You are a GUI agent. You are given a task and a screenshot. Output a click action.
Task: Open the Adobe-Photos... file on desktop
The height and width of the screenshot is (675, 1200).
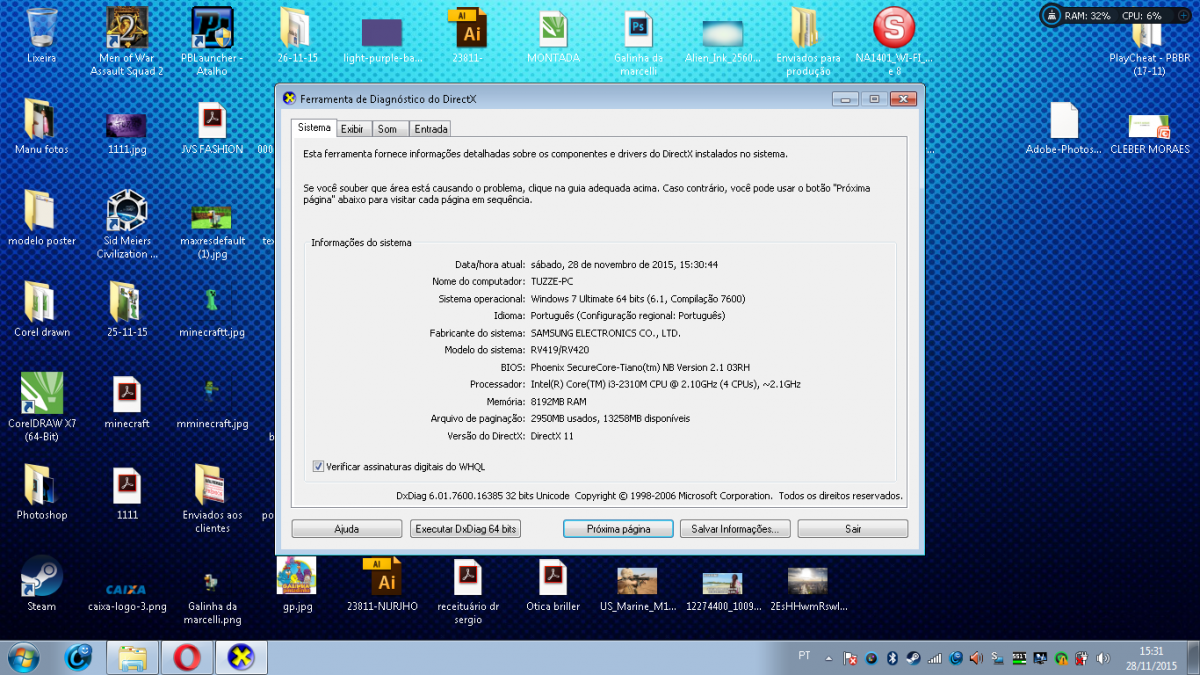(x=1064, y=128)
